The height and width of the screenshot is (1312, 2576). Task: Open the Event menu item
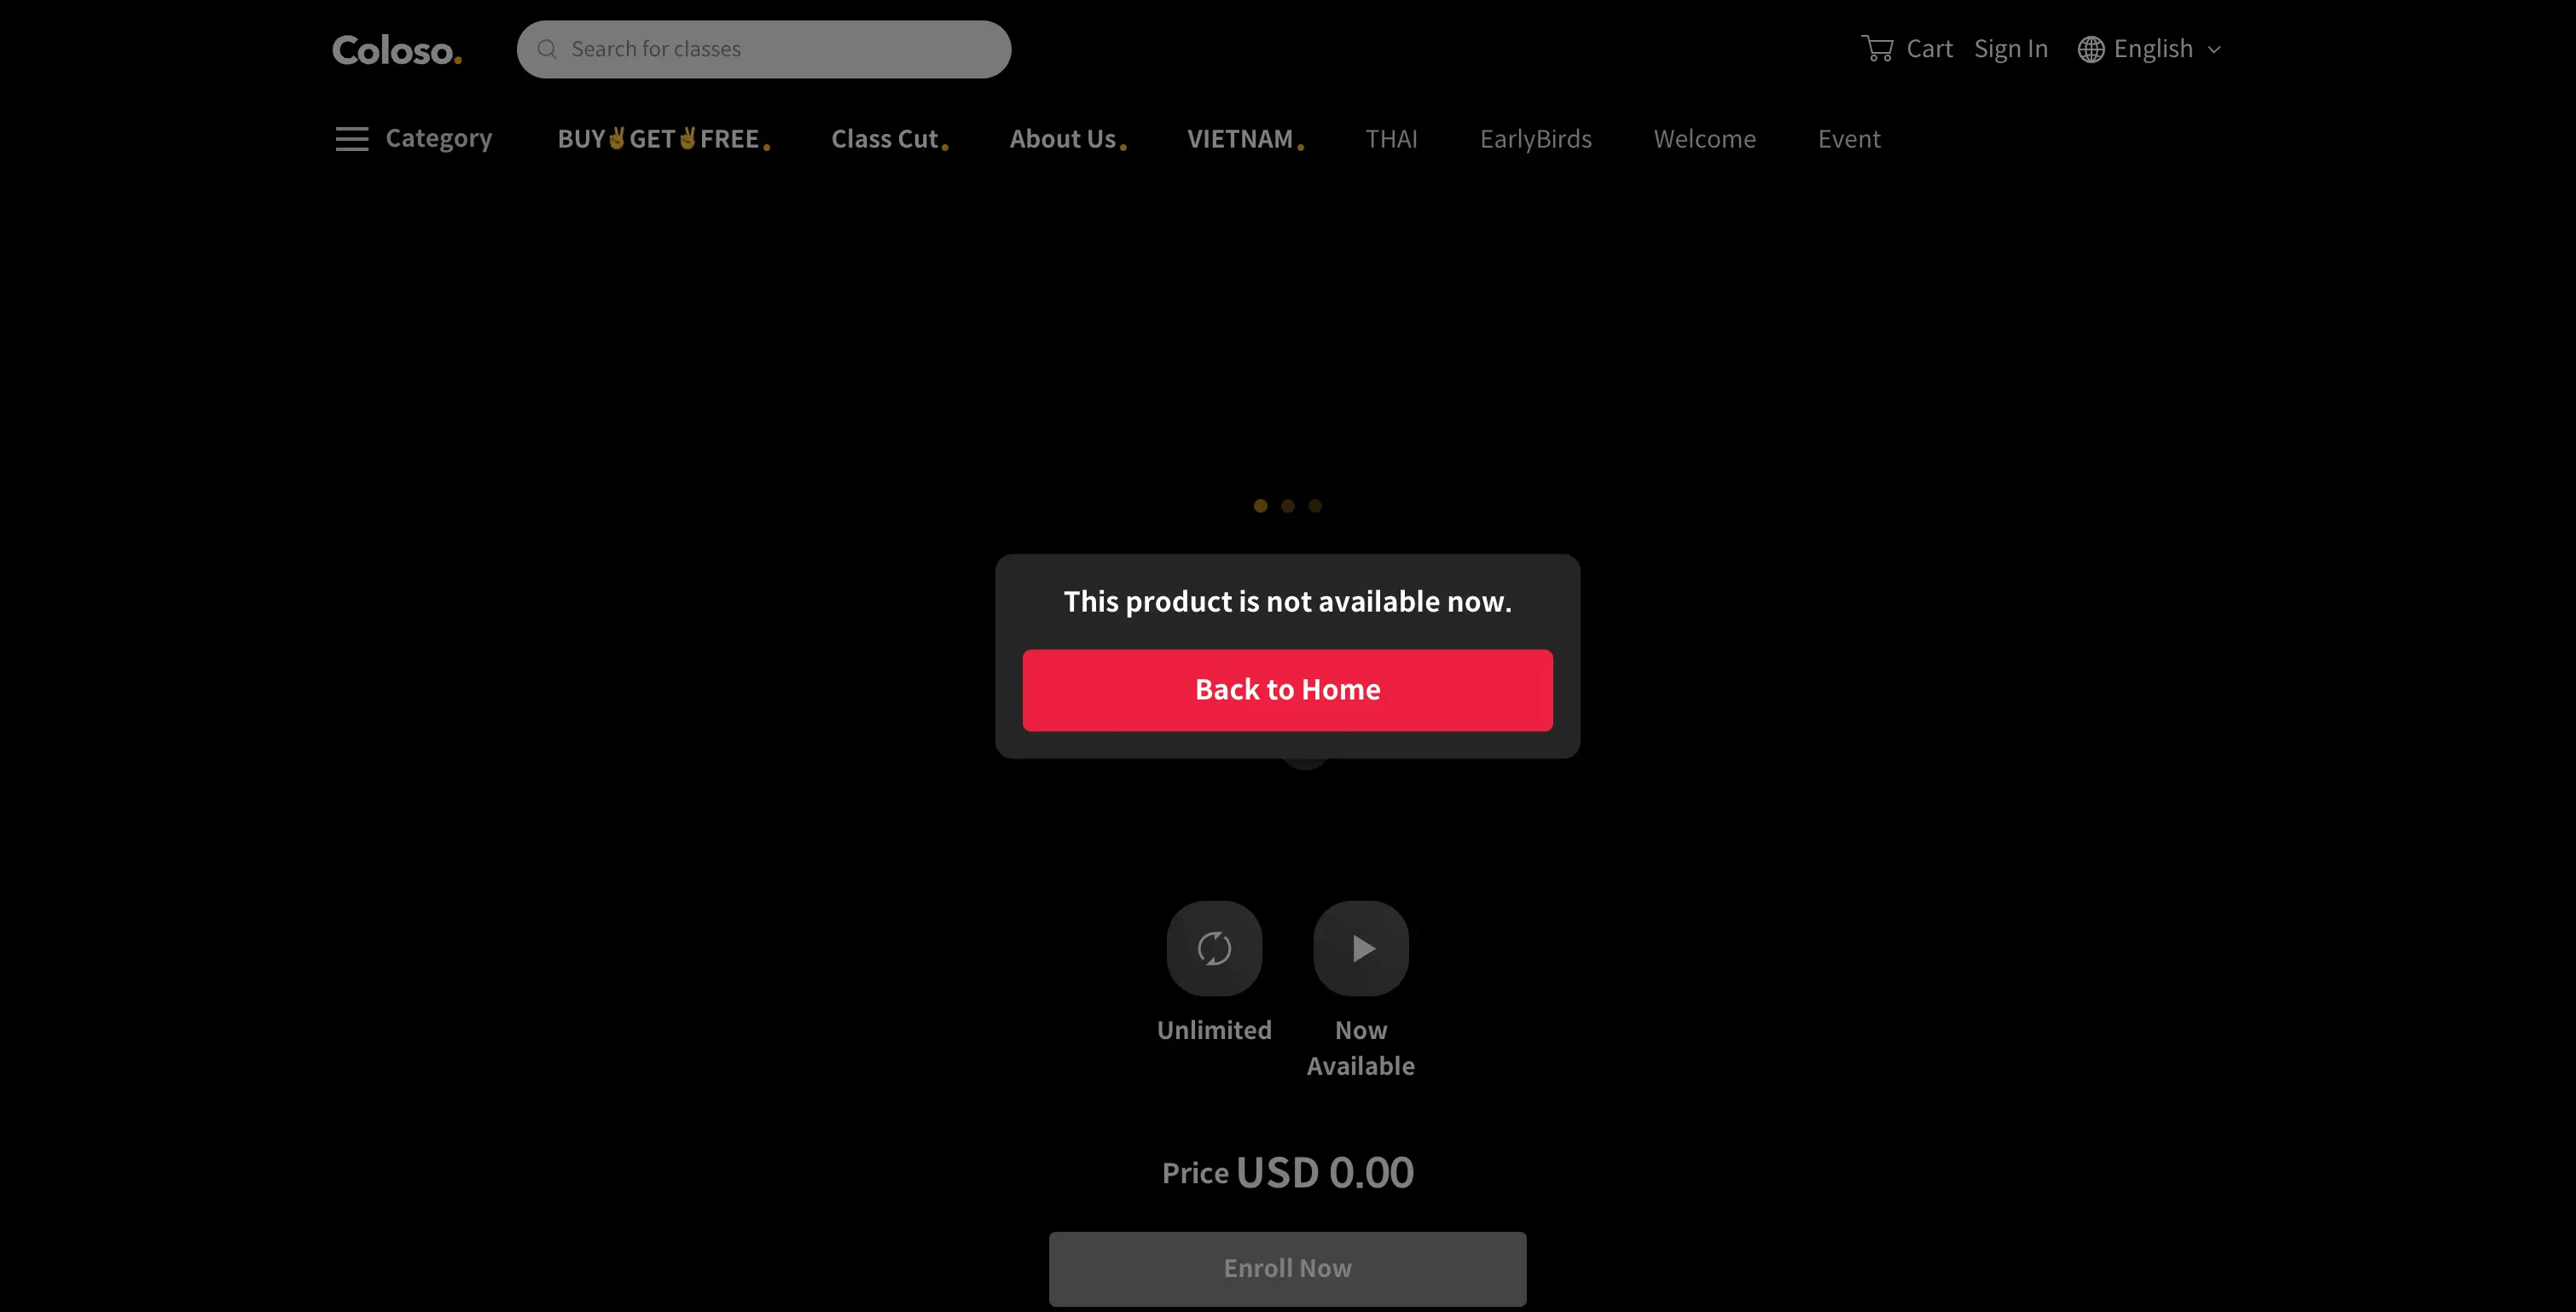tap(1849, 139)
